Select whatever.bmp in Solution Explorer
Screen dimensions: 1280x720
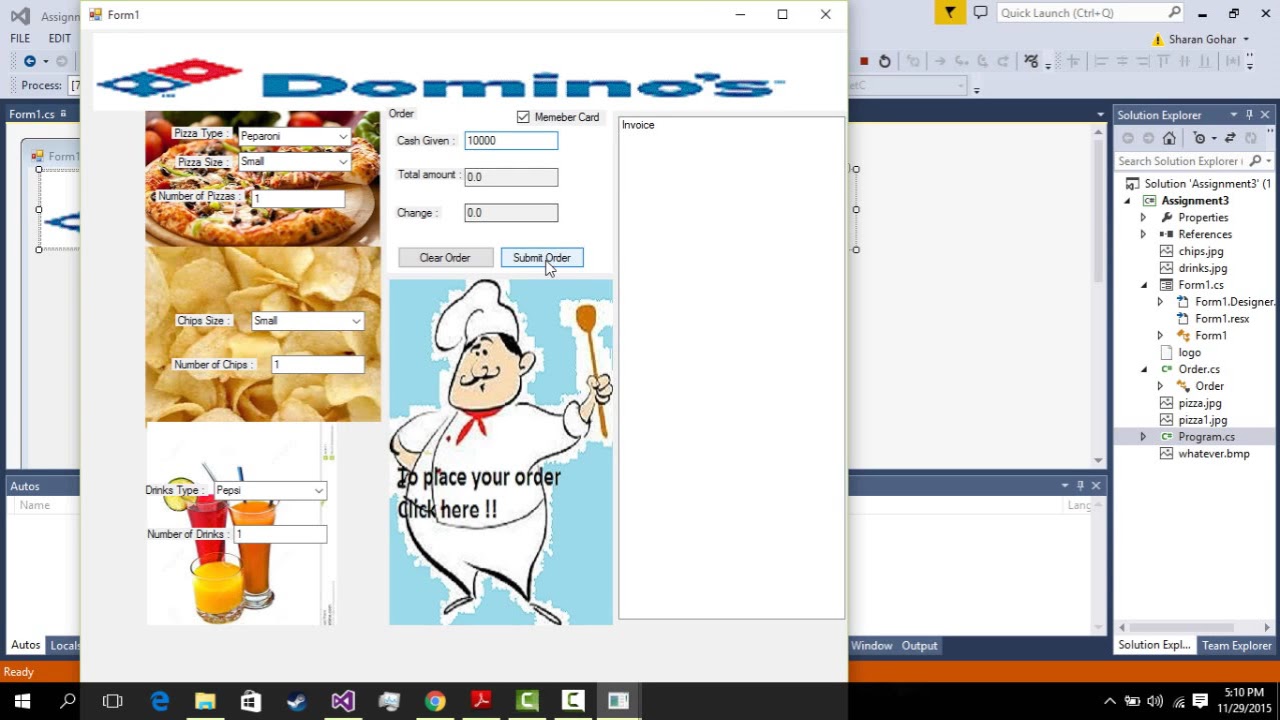click(x=1213, y=454)
